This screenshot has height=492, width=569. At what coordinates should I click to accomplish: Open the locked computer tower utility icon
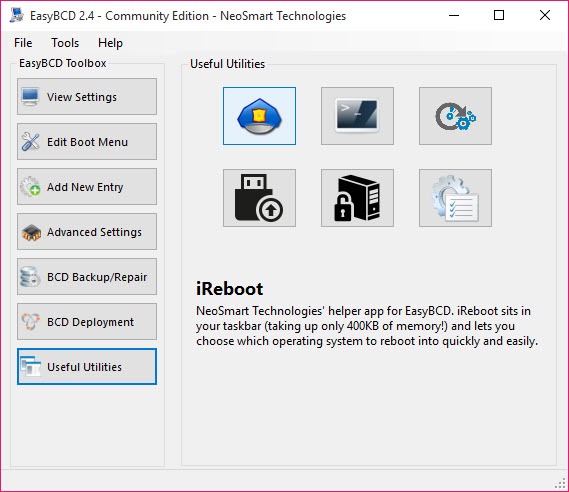point(357,198)
